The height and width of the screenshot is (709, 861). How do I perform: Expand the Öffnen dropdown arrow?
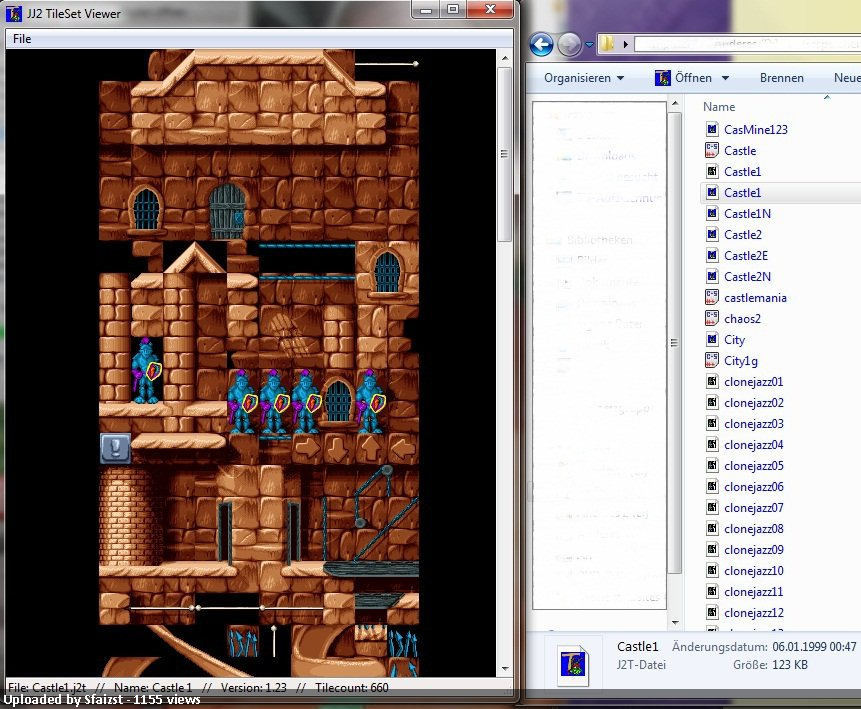pos(725,79)
